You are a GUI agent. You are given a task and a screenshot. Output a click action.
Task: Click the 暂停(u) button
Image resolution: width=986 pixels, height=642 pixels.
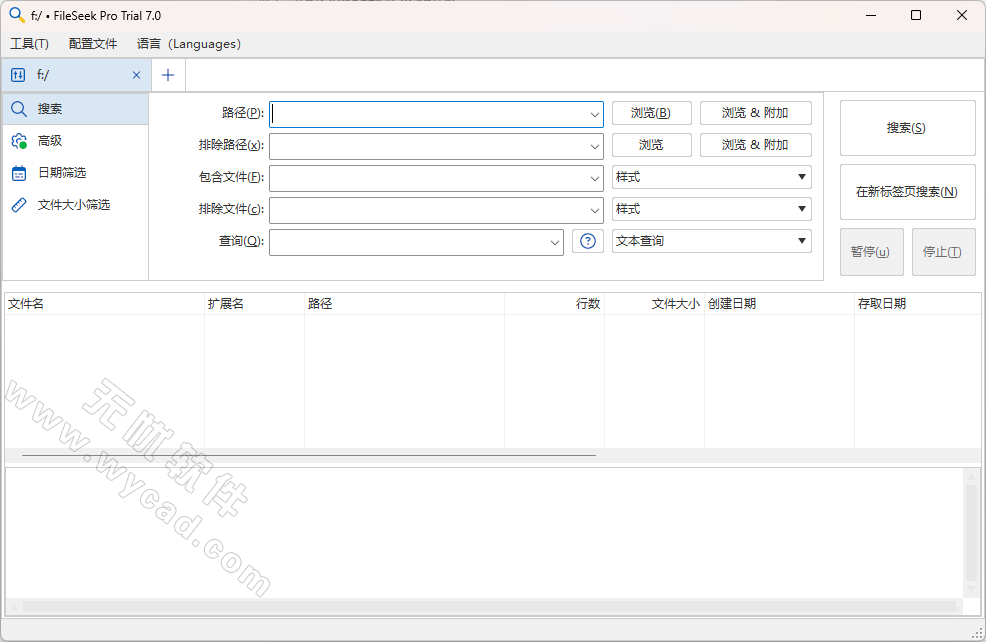coord(872,252)
